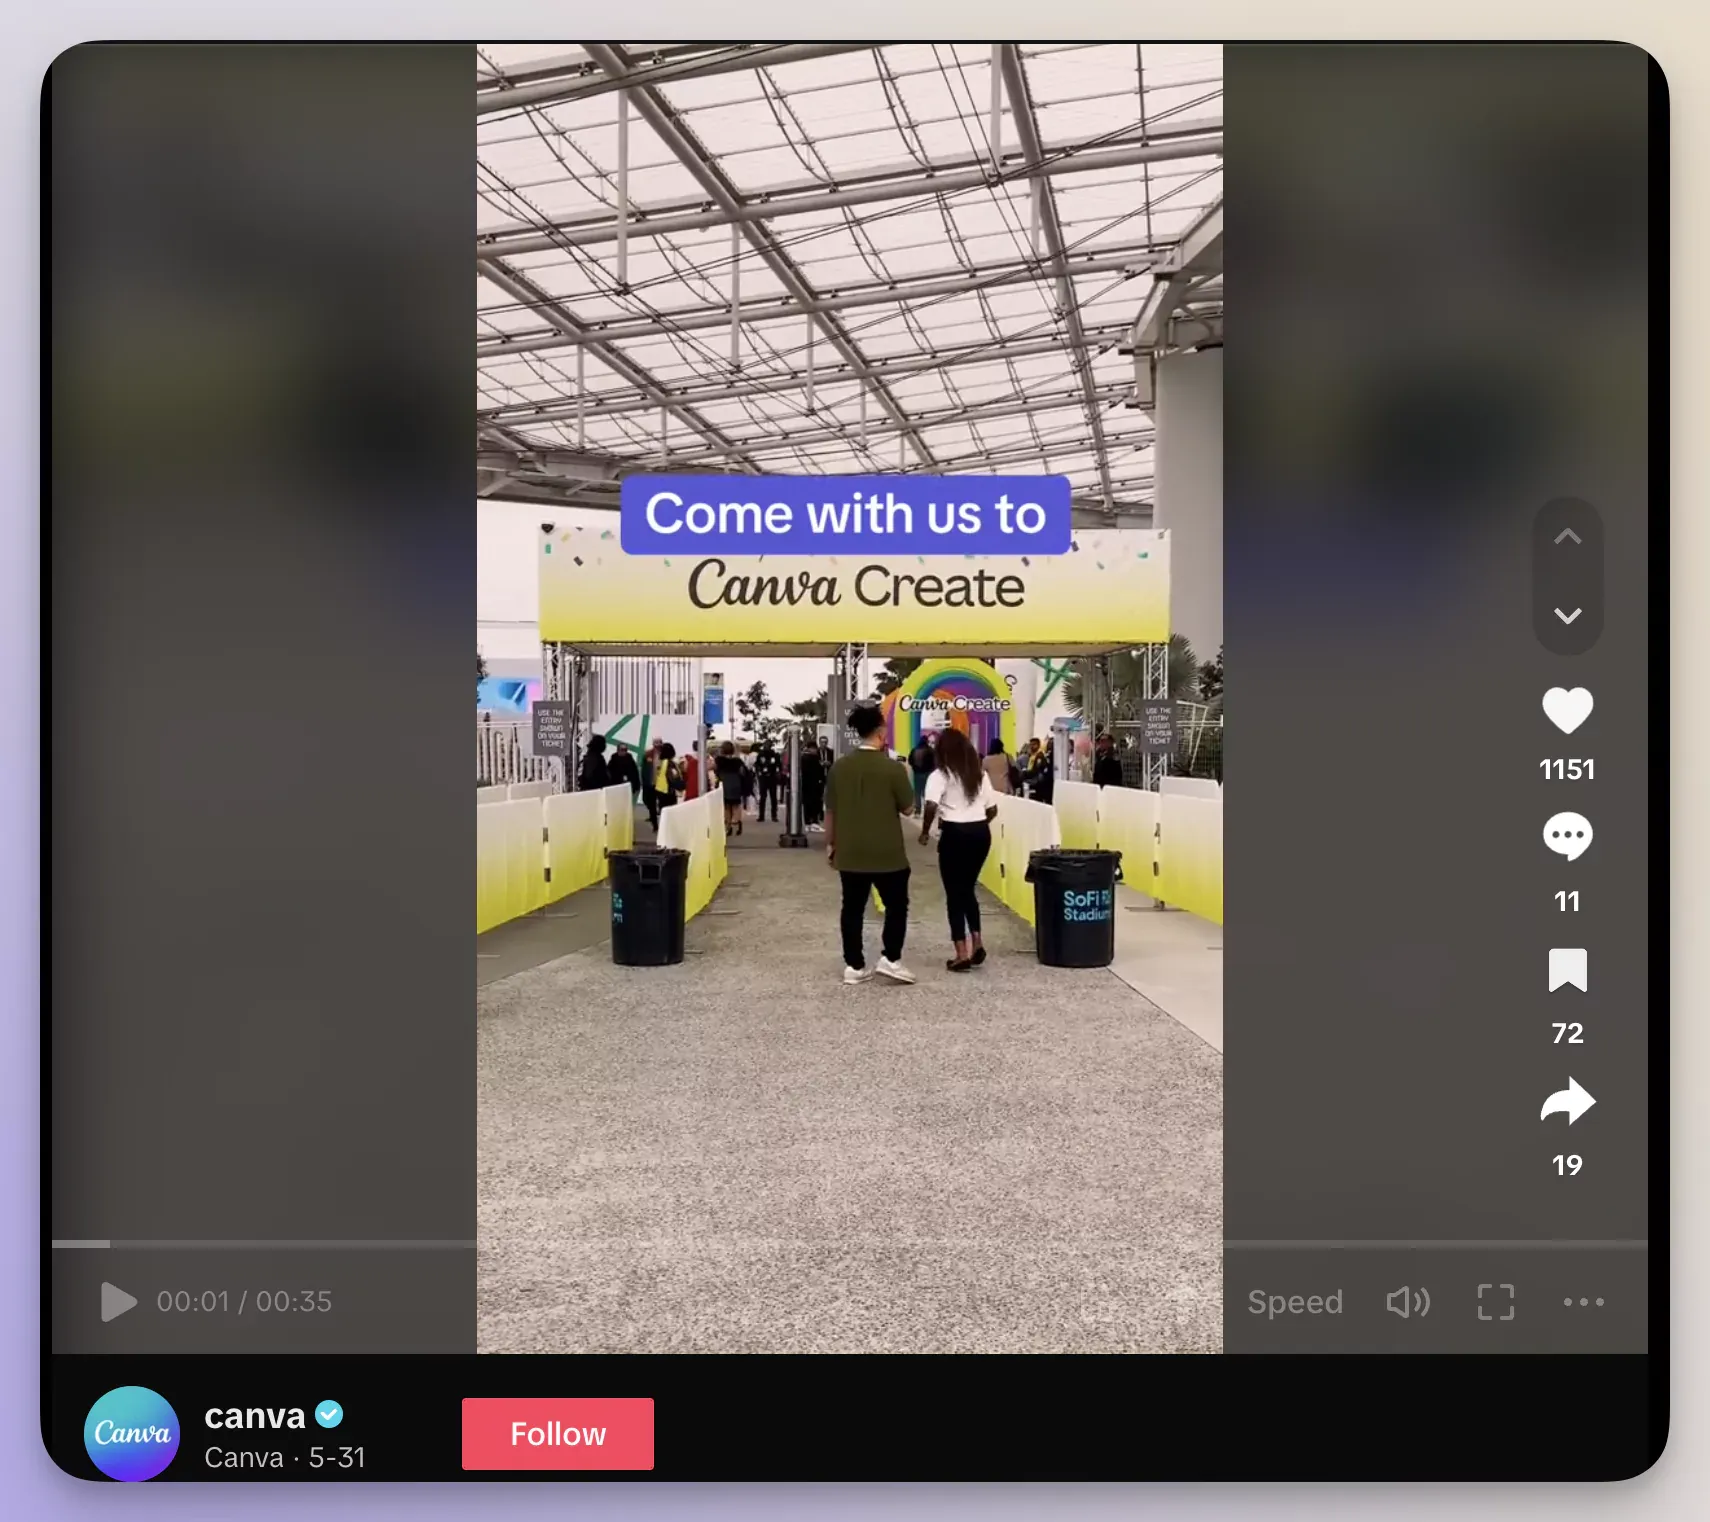Click the video frame to toggle playback
This screenshot has height=1522, width=1710.
click(850, 698)
